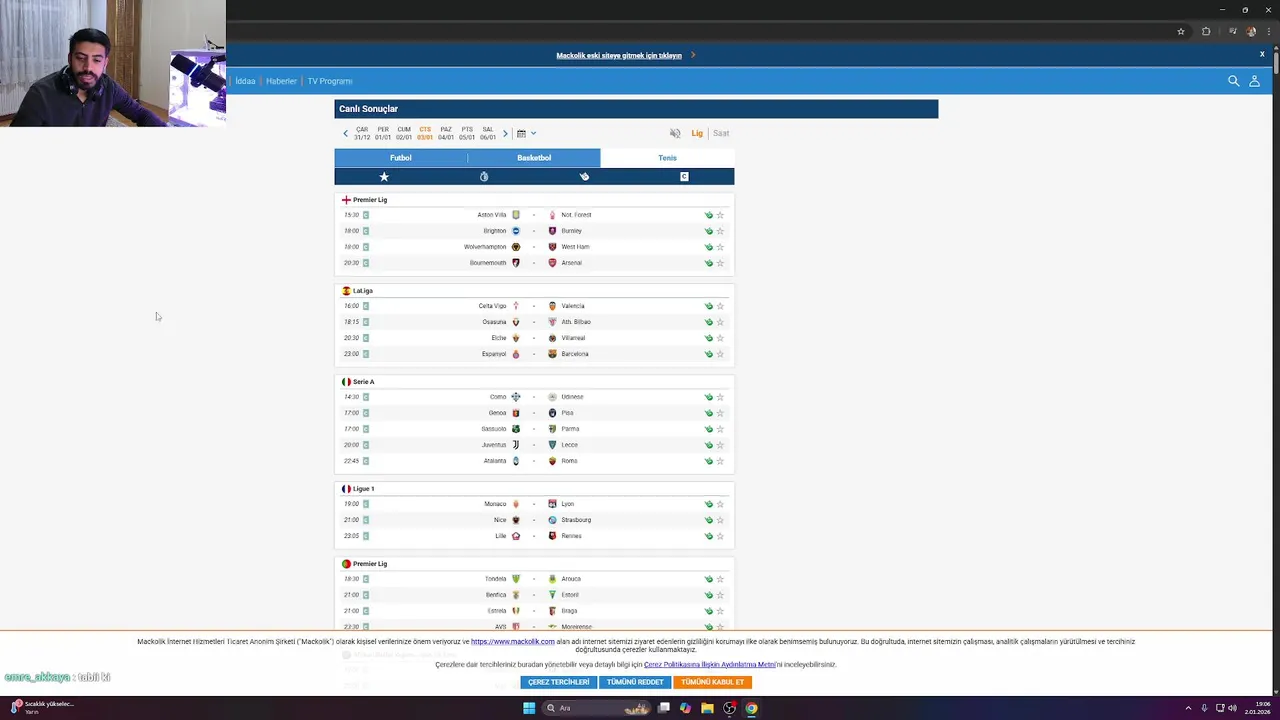Click the page vertical scrollbar
Viewport: 1280px width, 720px height.
click(x=1276, y=60)
